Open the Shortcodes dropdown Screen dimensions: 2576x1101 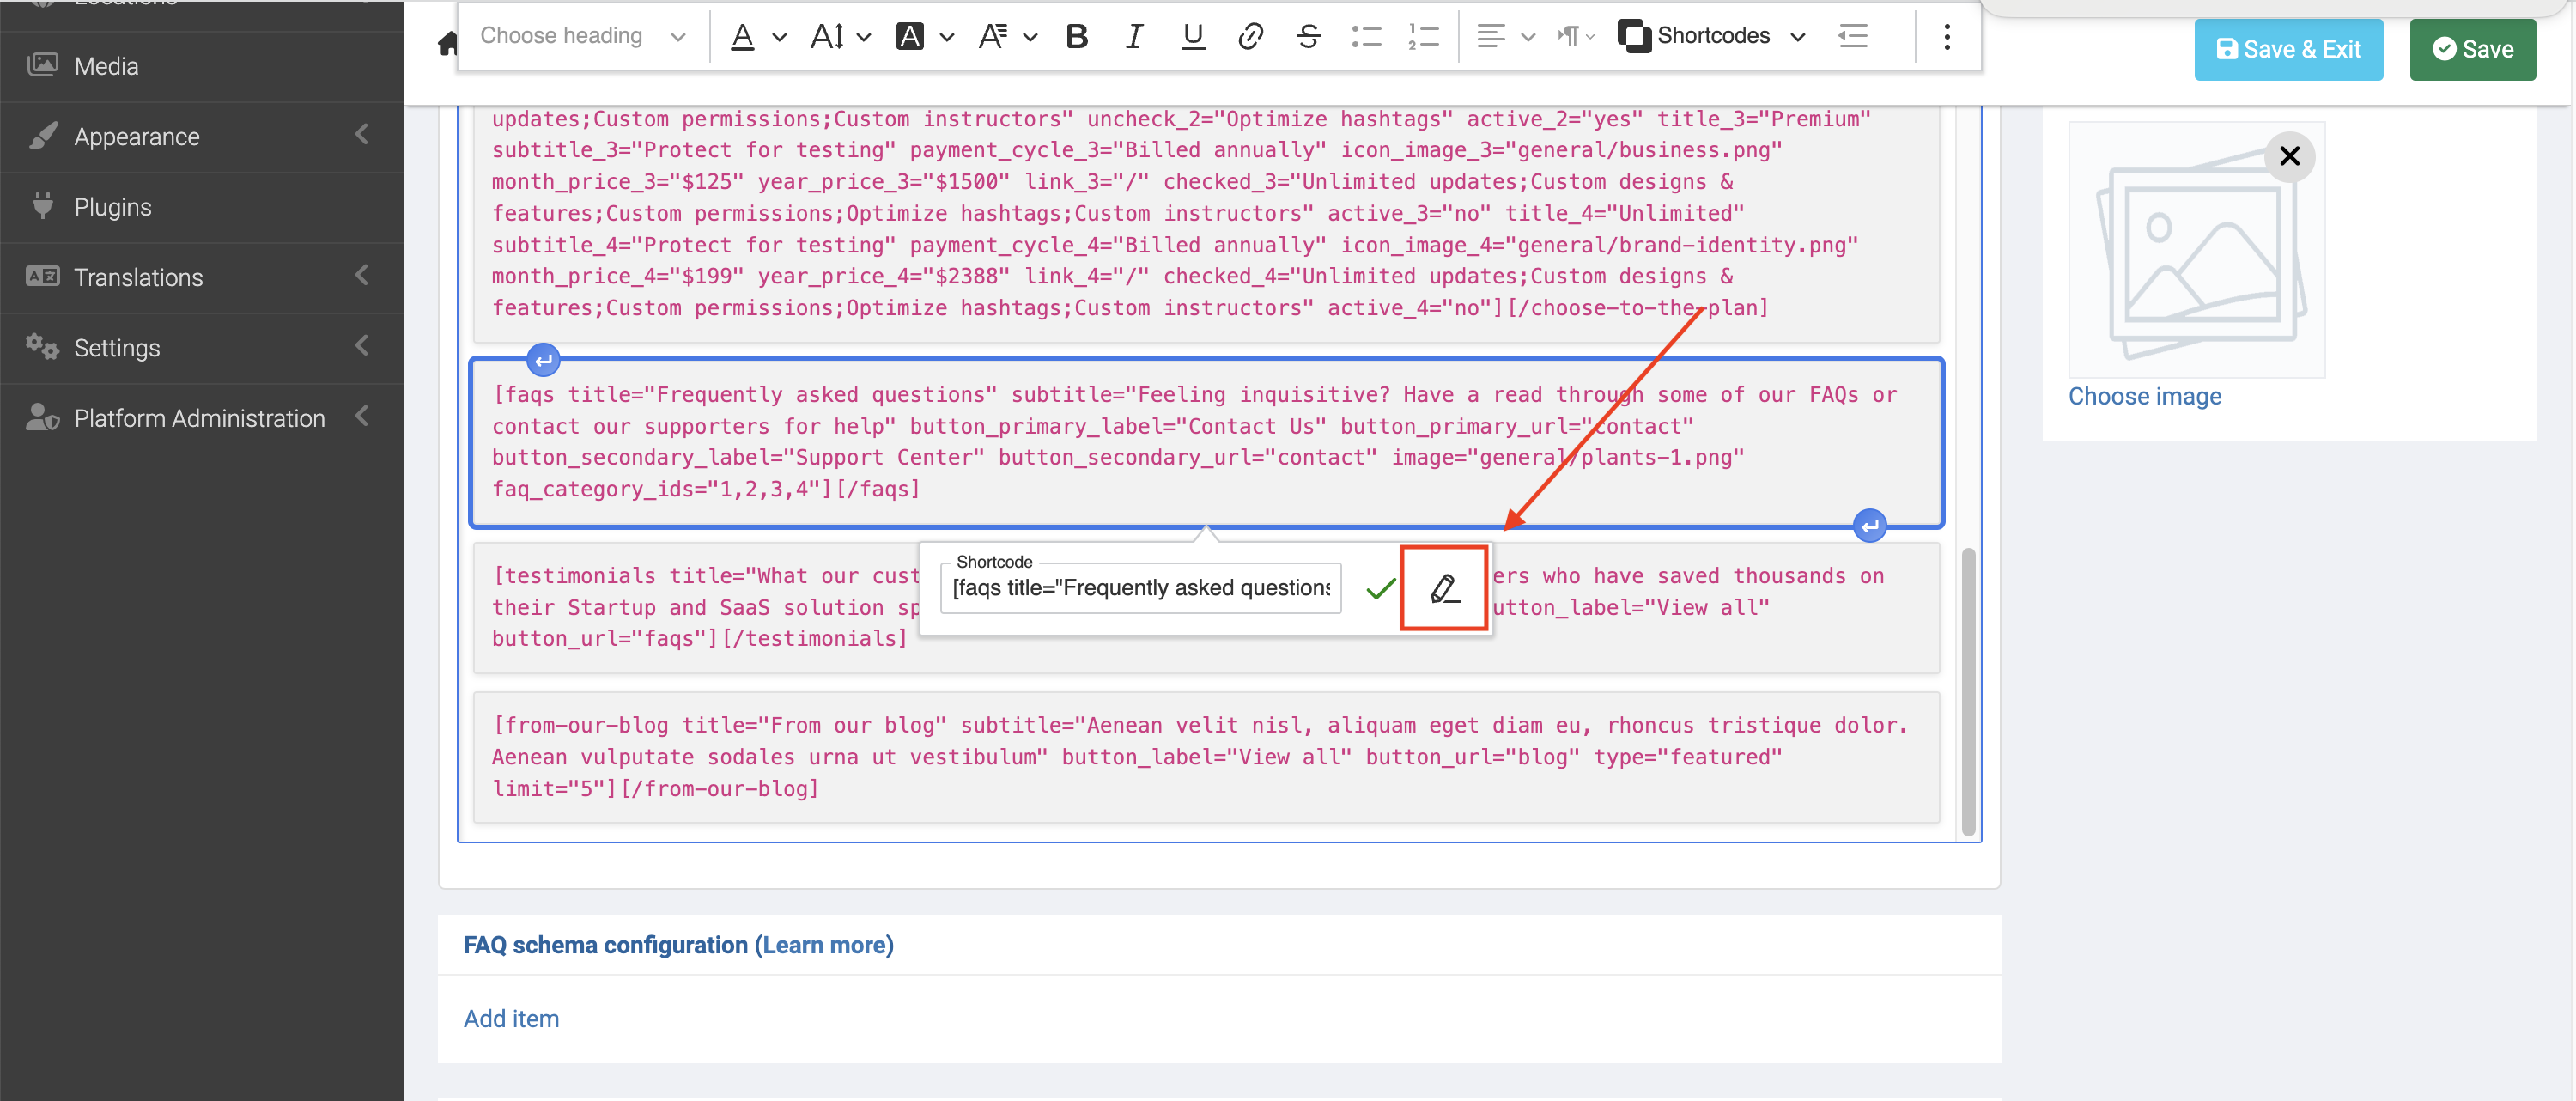pyautogui.click(x=1712, y=37)
